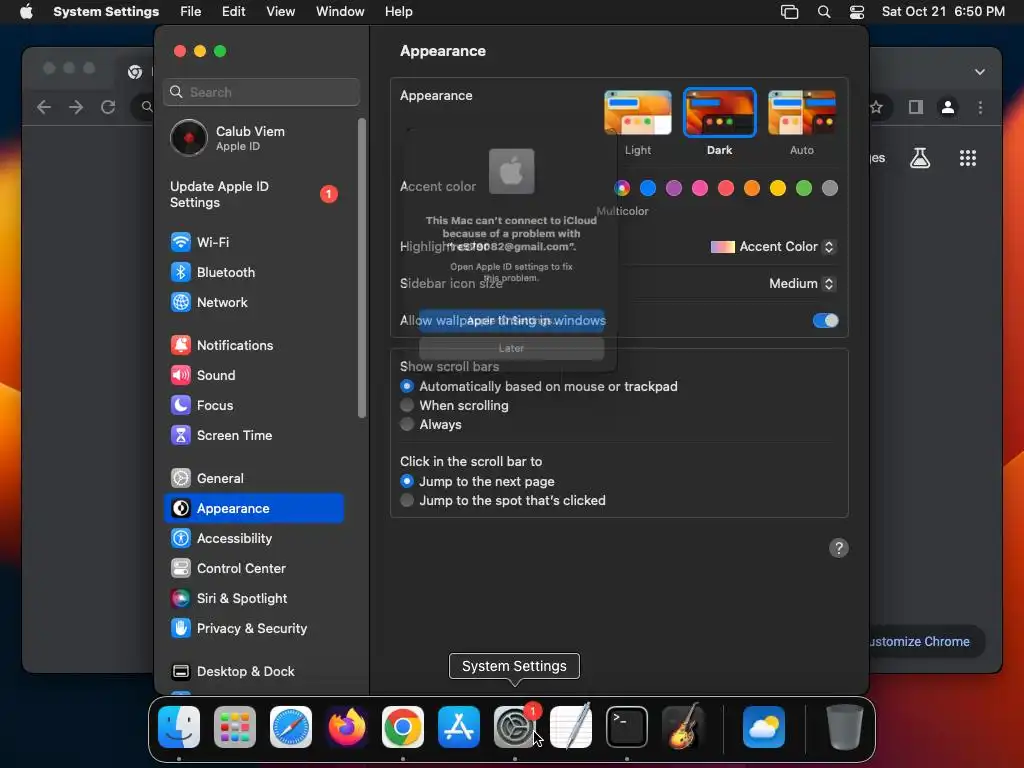Click Chrome's bookmark star icon
1024x768 pixels.
[x=876, y=107]
